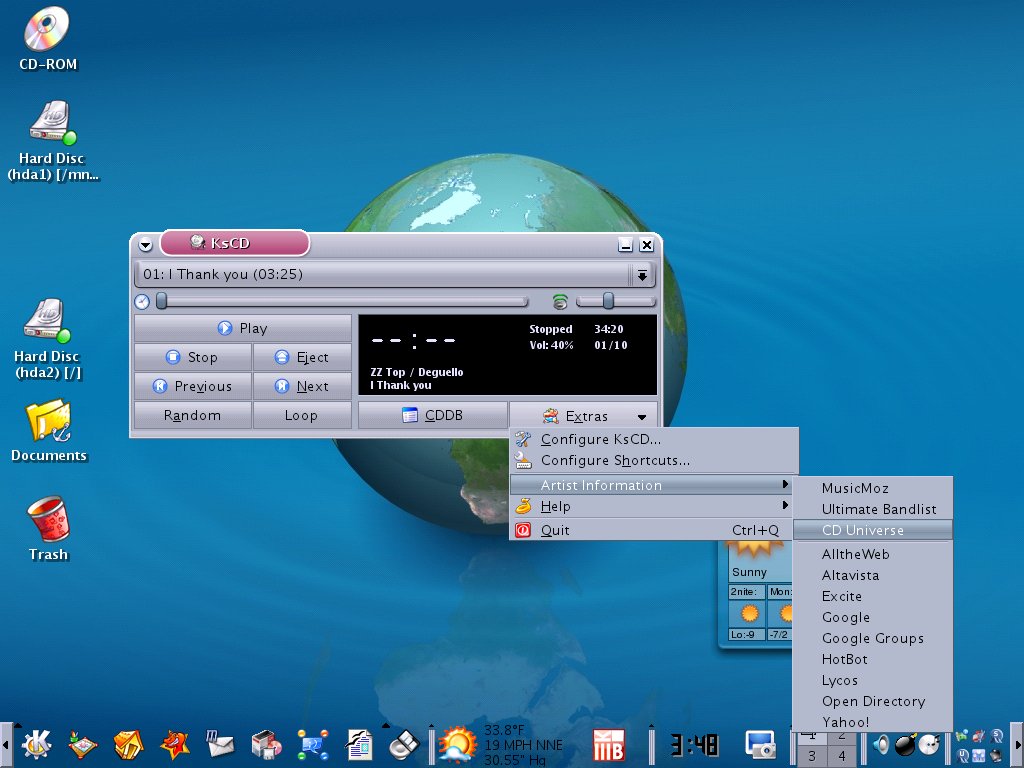This screenshot has width=1024, height=768.
Task: Open the Trash desktop icon
Action: [47, 521]
